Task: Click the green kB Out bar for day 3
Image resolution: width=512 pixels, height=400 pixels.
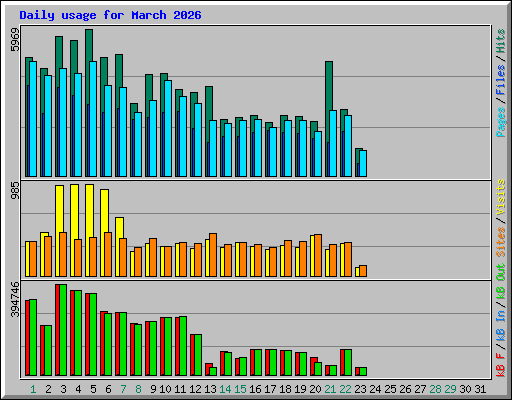Action: click(x=63, y=330)
